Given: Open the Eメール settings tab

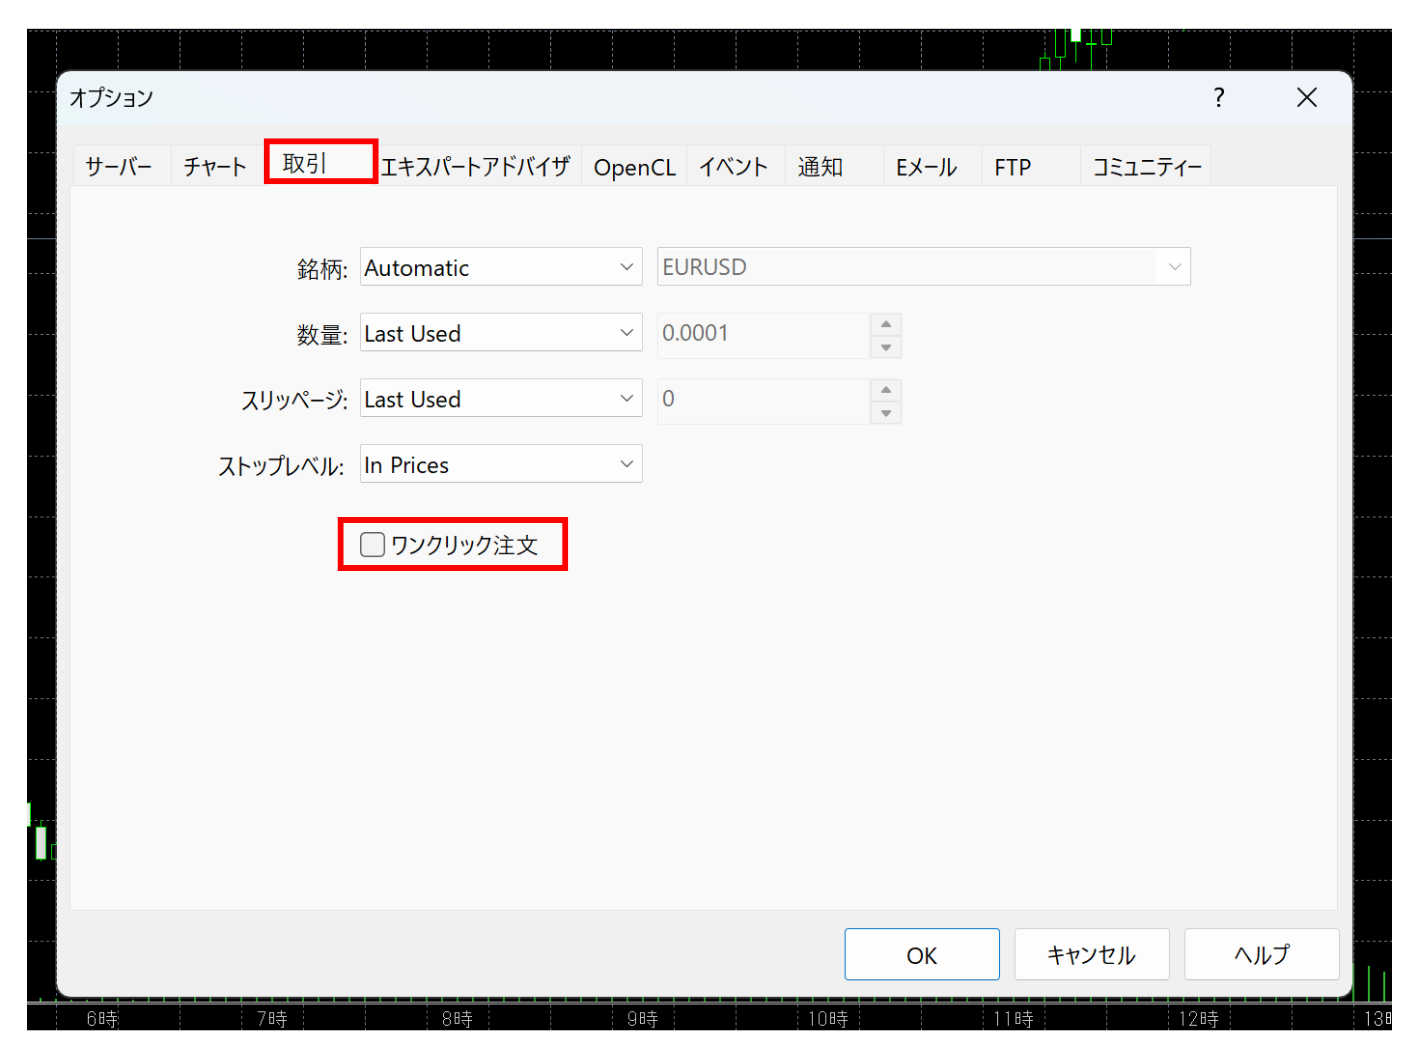Looking at the screenshot, I should click(x=928, y=166).
